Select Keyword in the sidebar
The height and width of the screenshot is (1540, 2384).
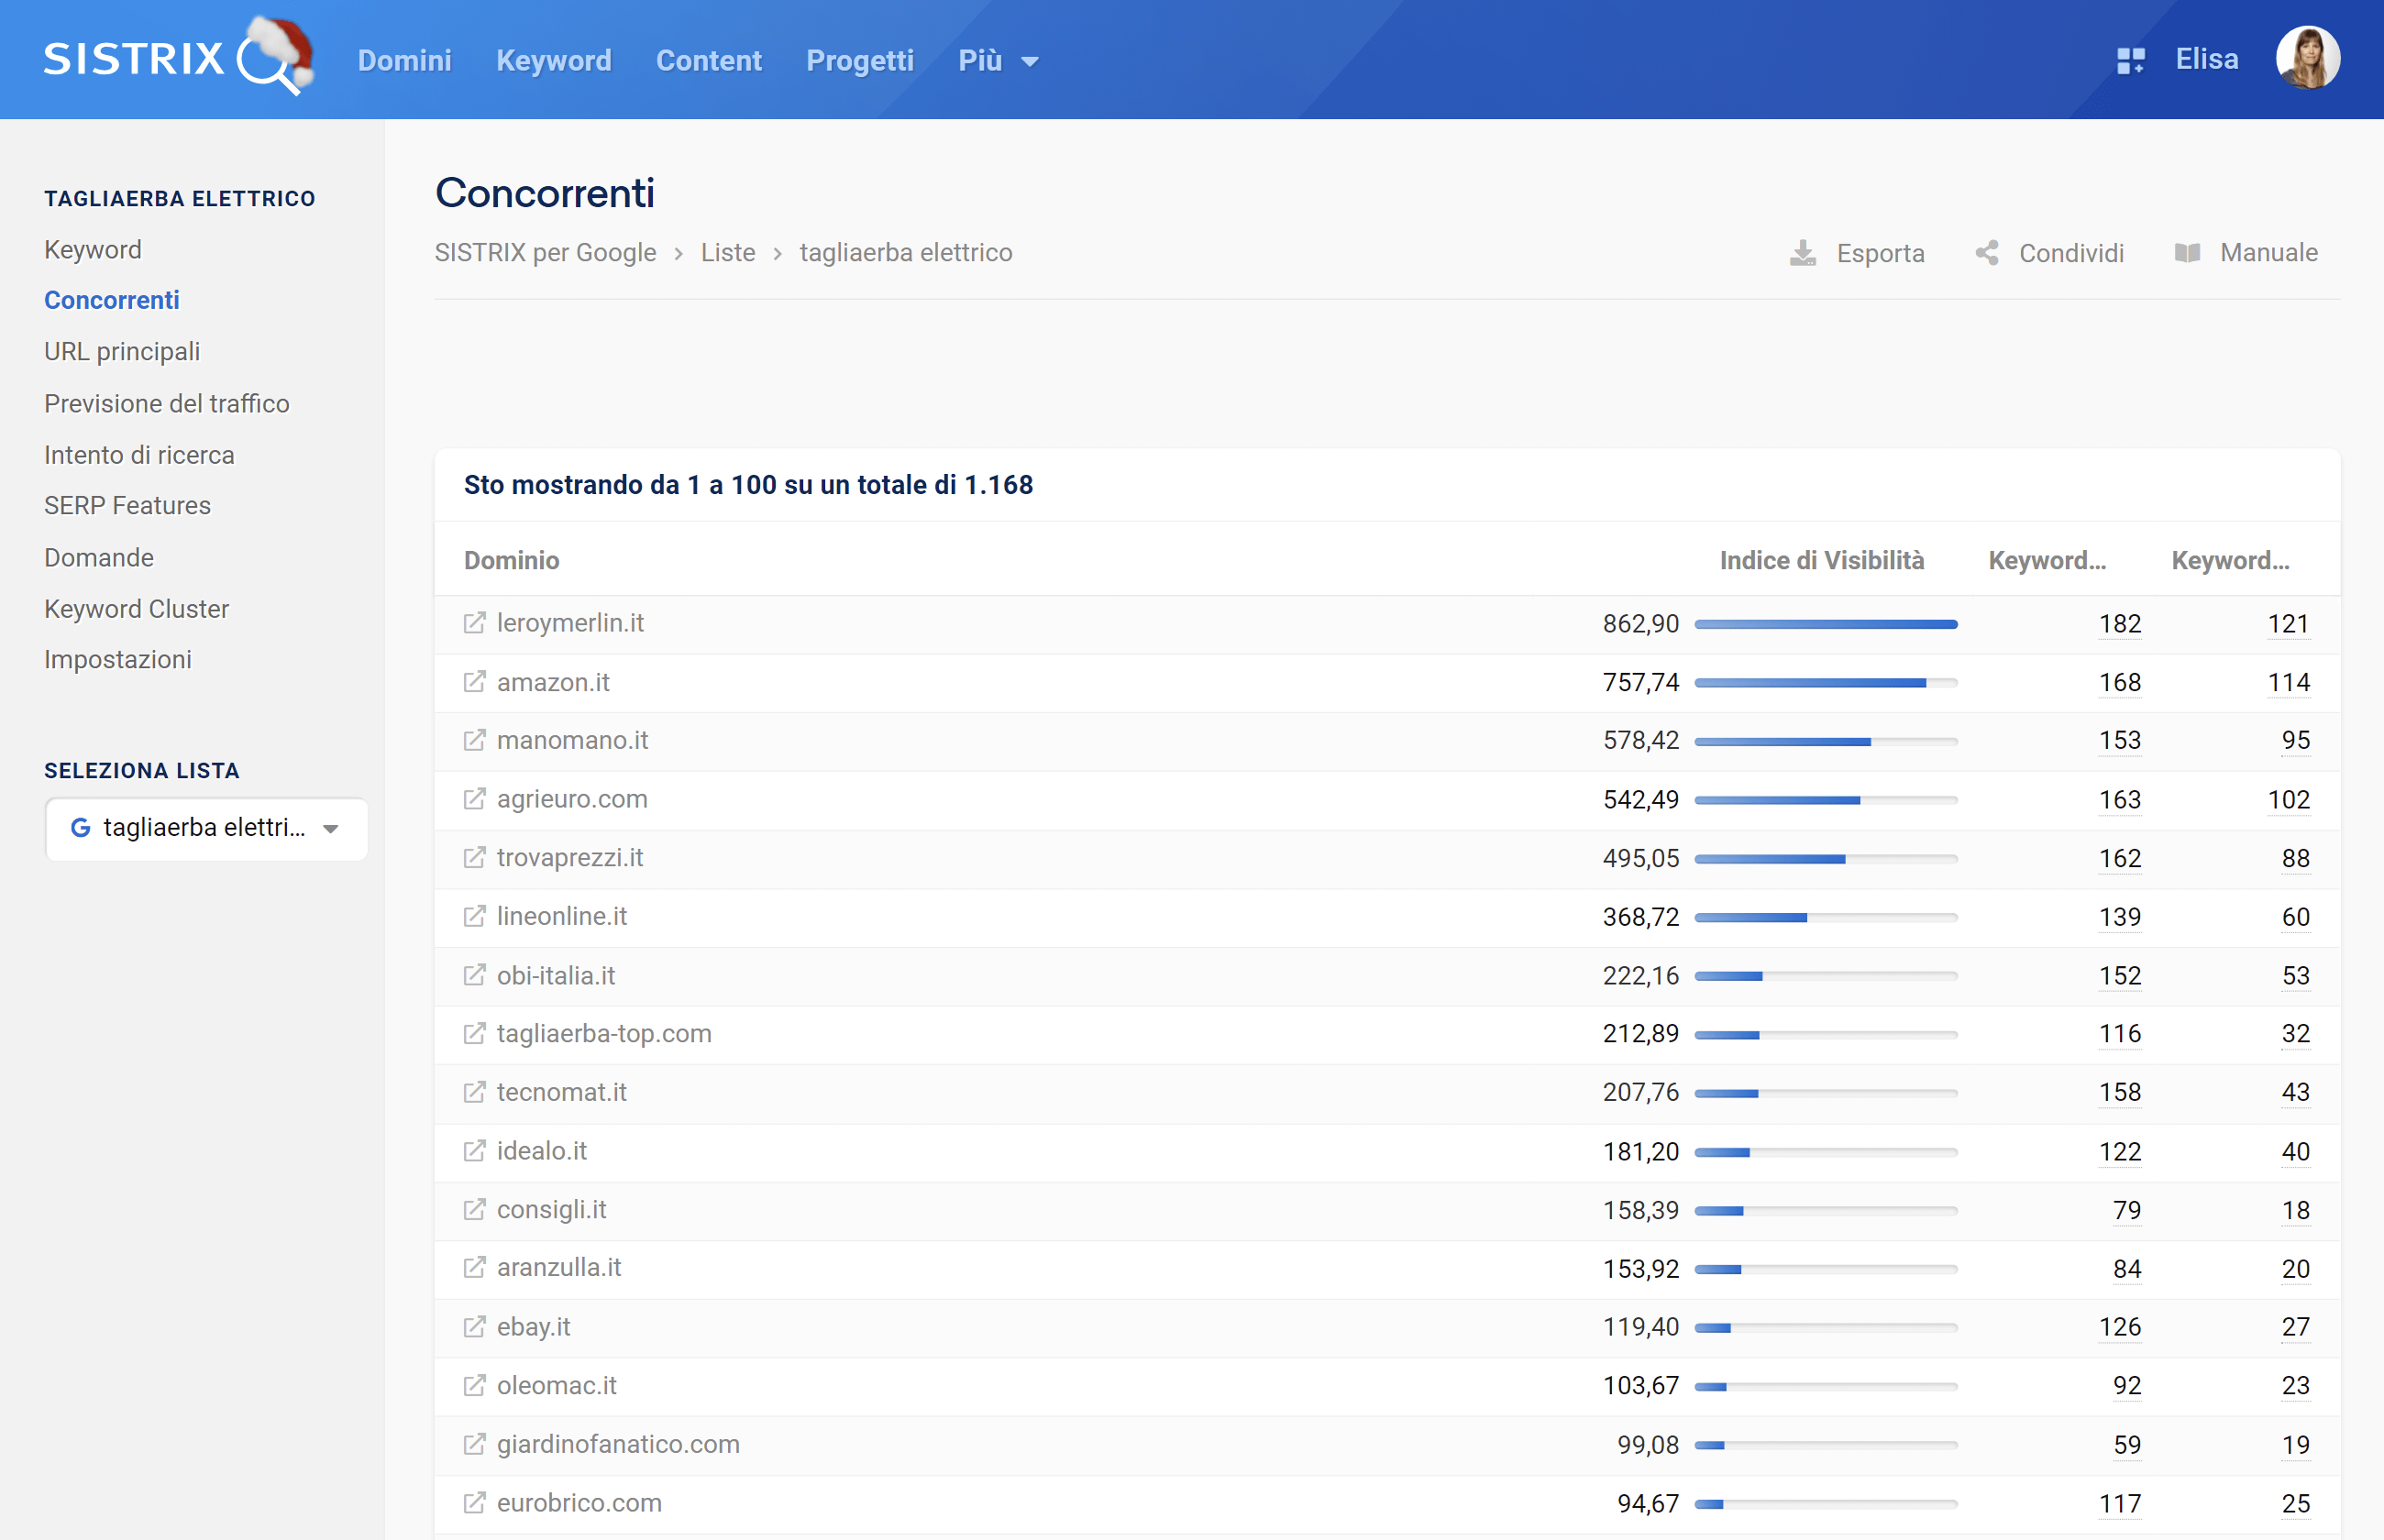point(93,249)
